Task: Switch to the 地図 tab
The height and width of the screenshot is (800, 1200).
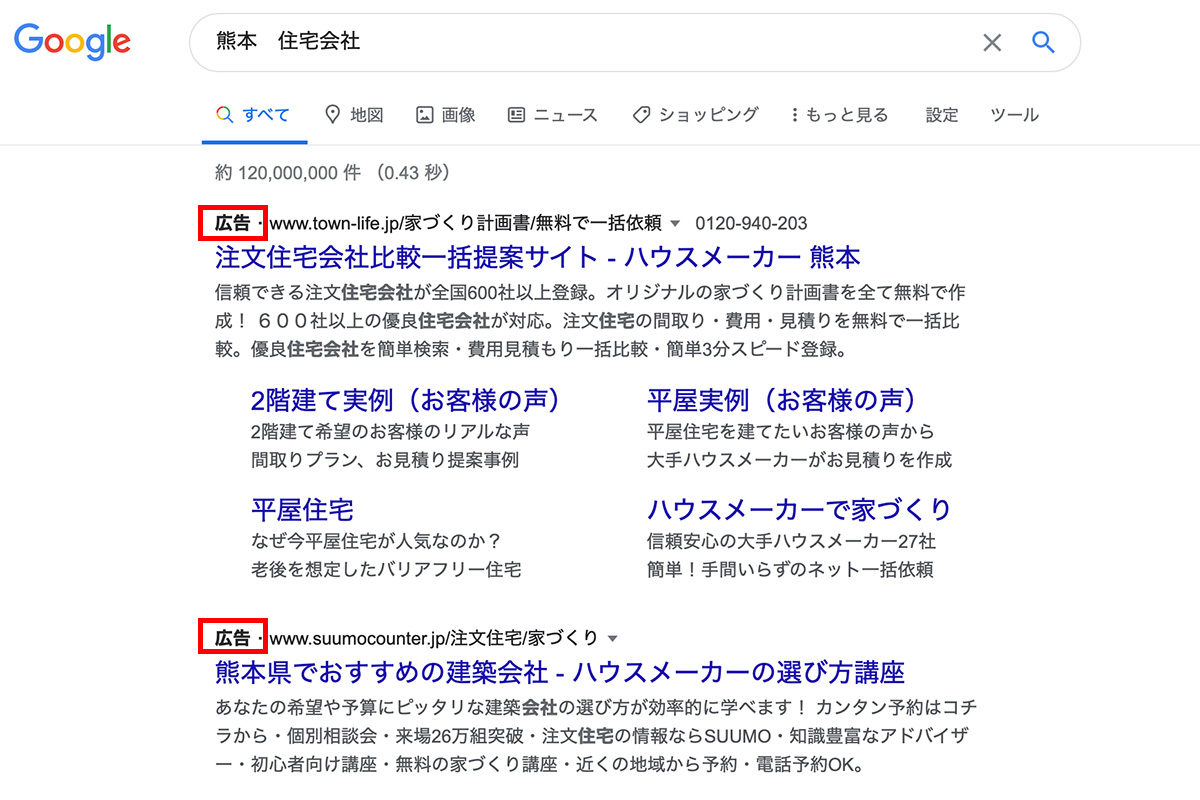Action: pyautogui.click(x=355, y=115)
